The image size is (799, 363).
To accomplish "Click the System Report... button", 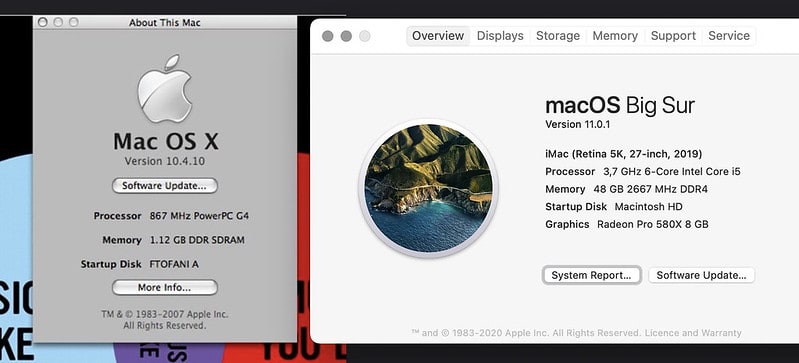I will tap(591, 275).
